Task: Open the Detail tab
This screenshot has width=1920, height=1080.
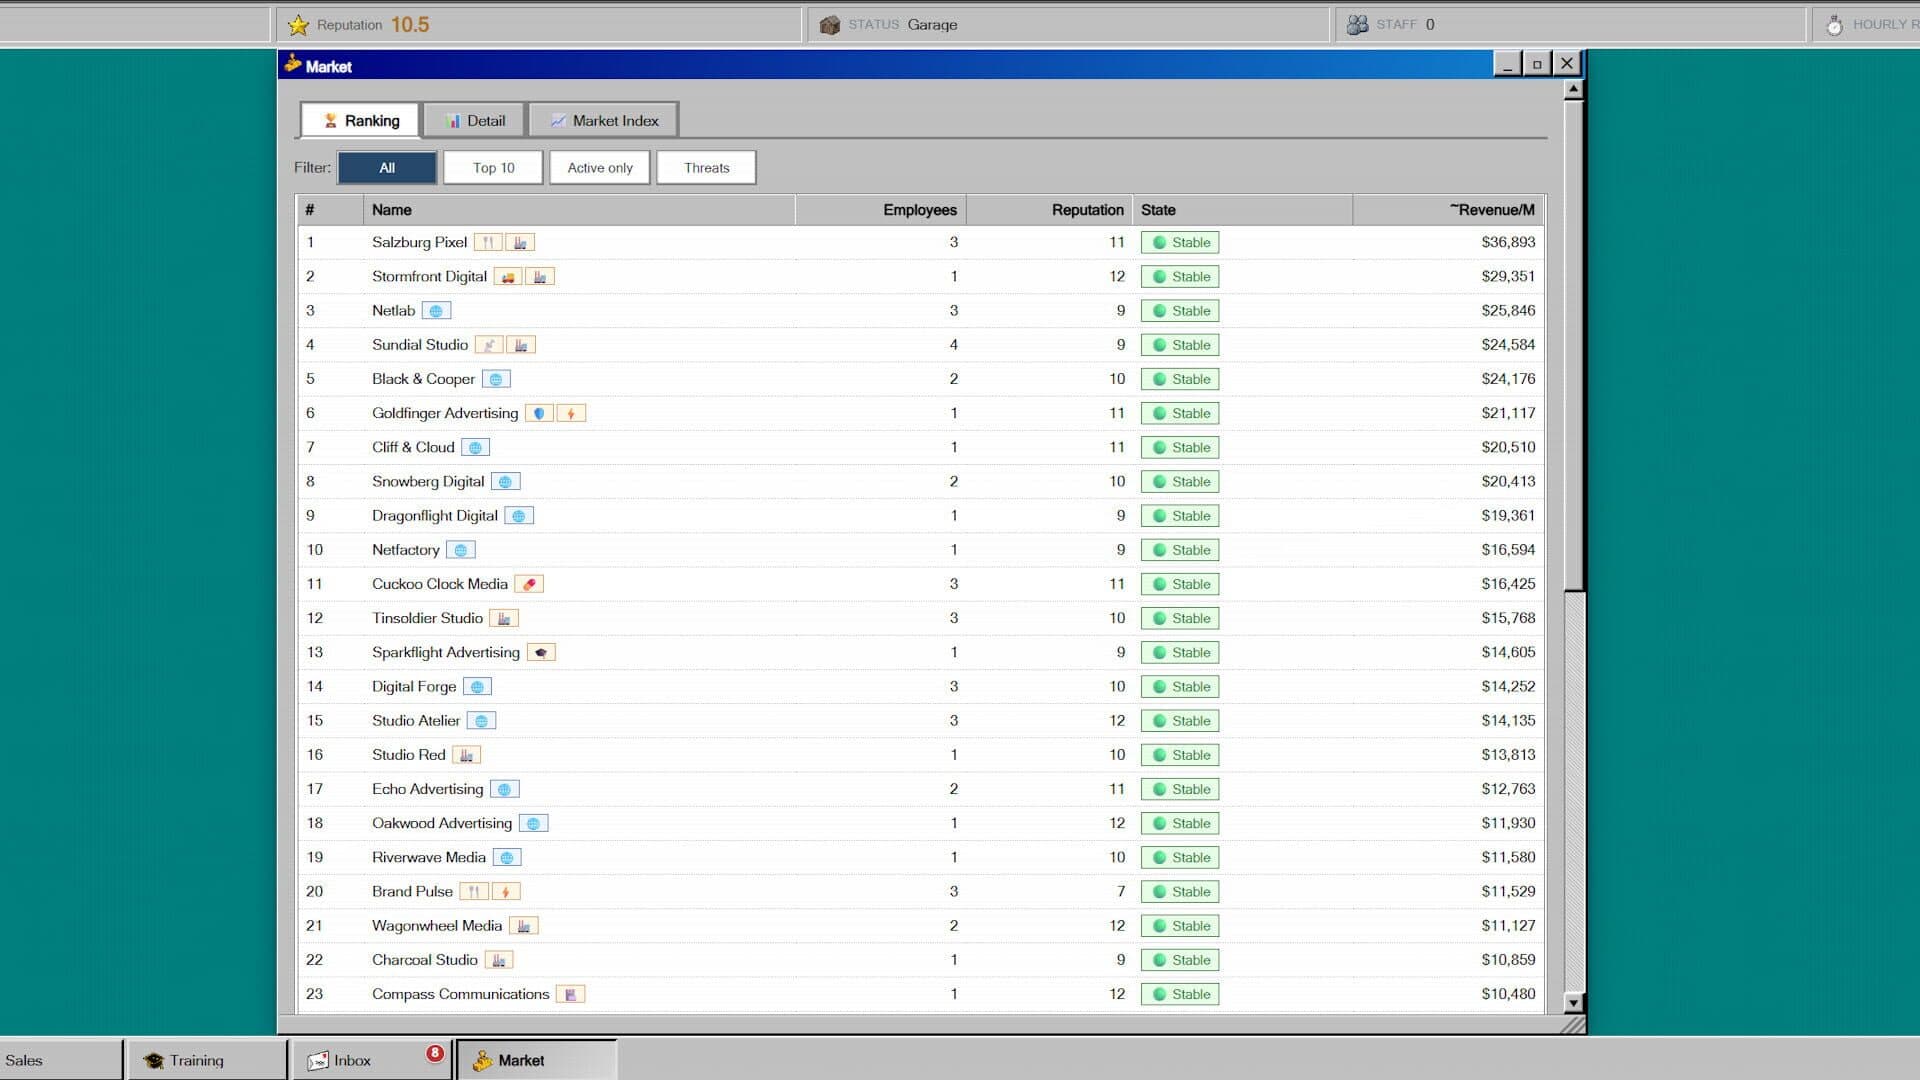Action: coord(475,120)
